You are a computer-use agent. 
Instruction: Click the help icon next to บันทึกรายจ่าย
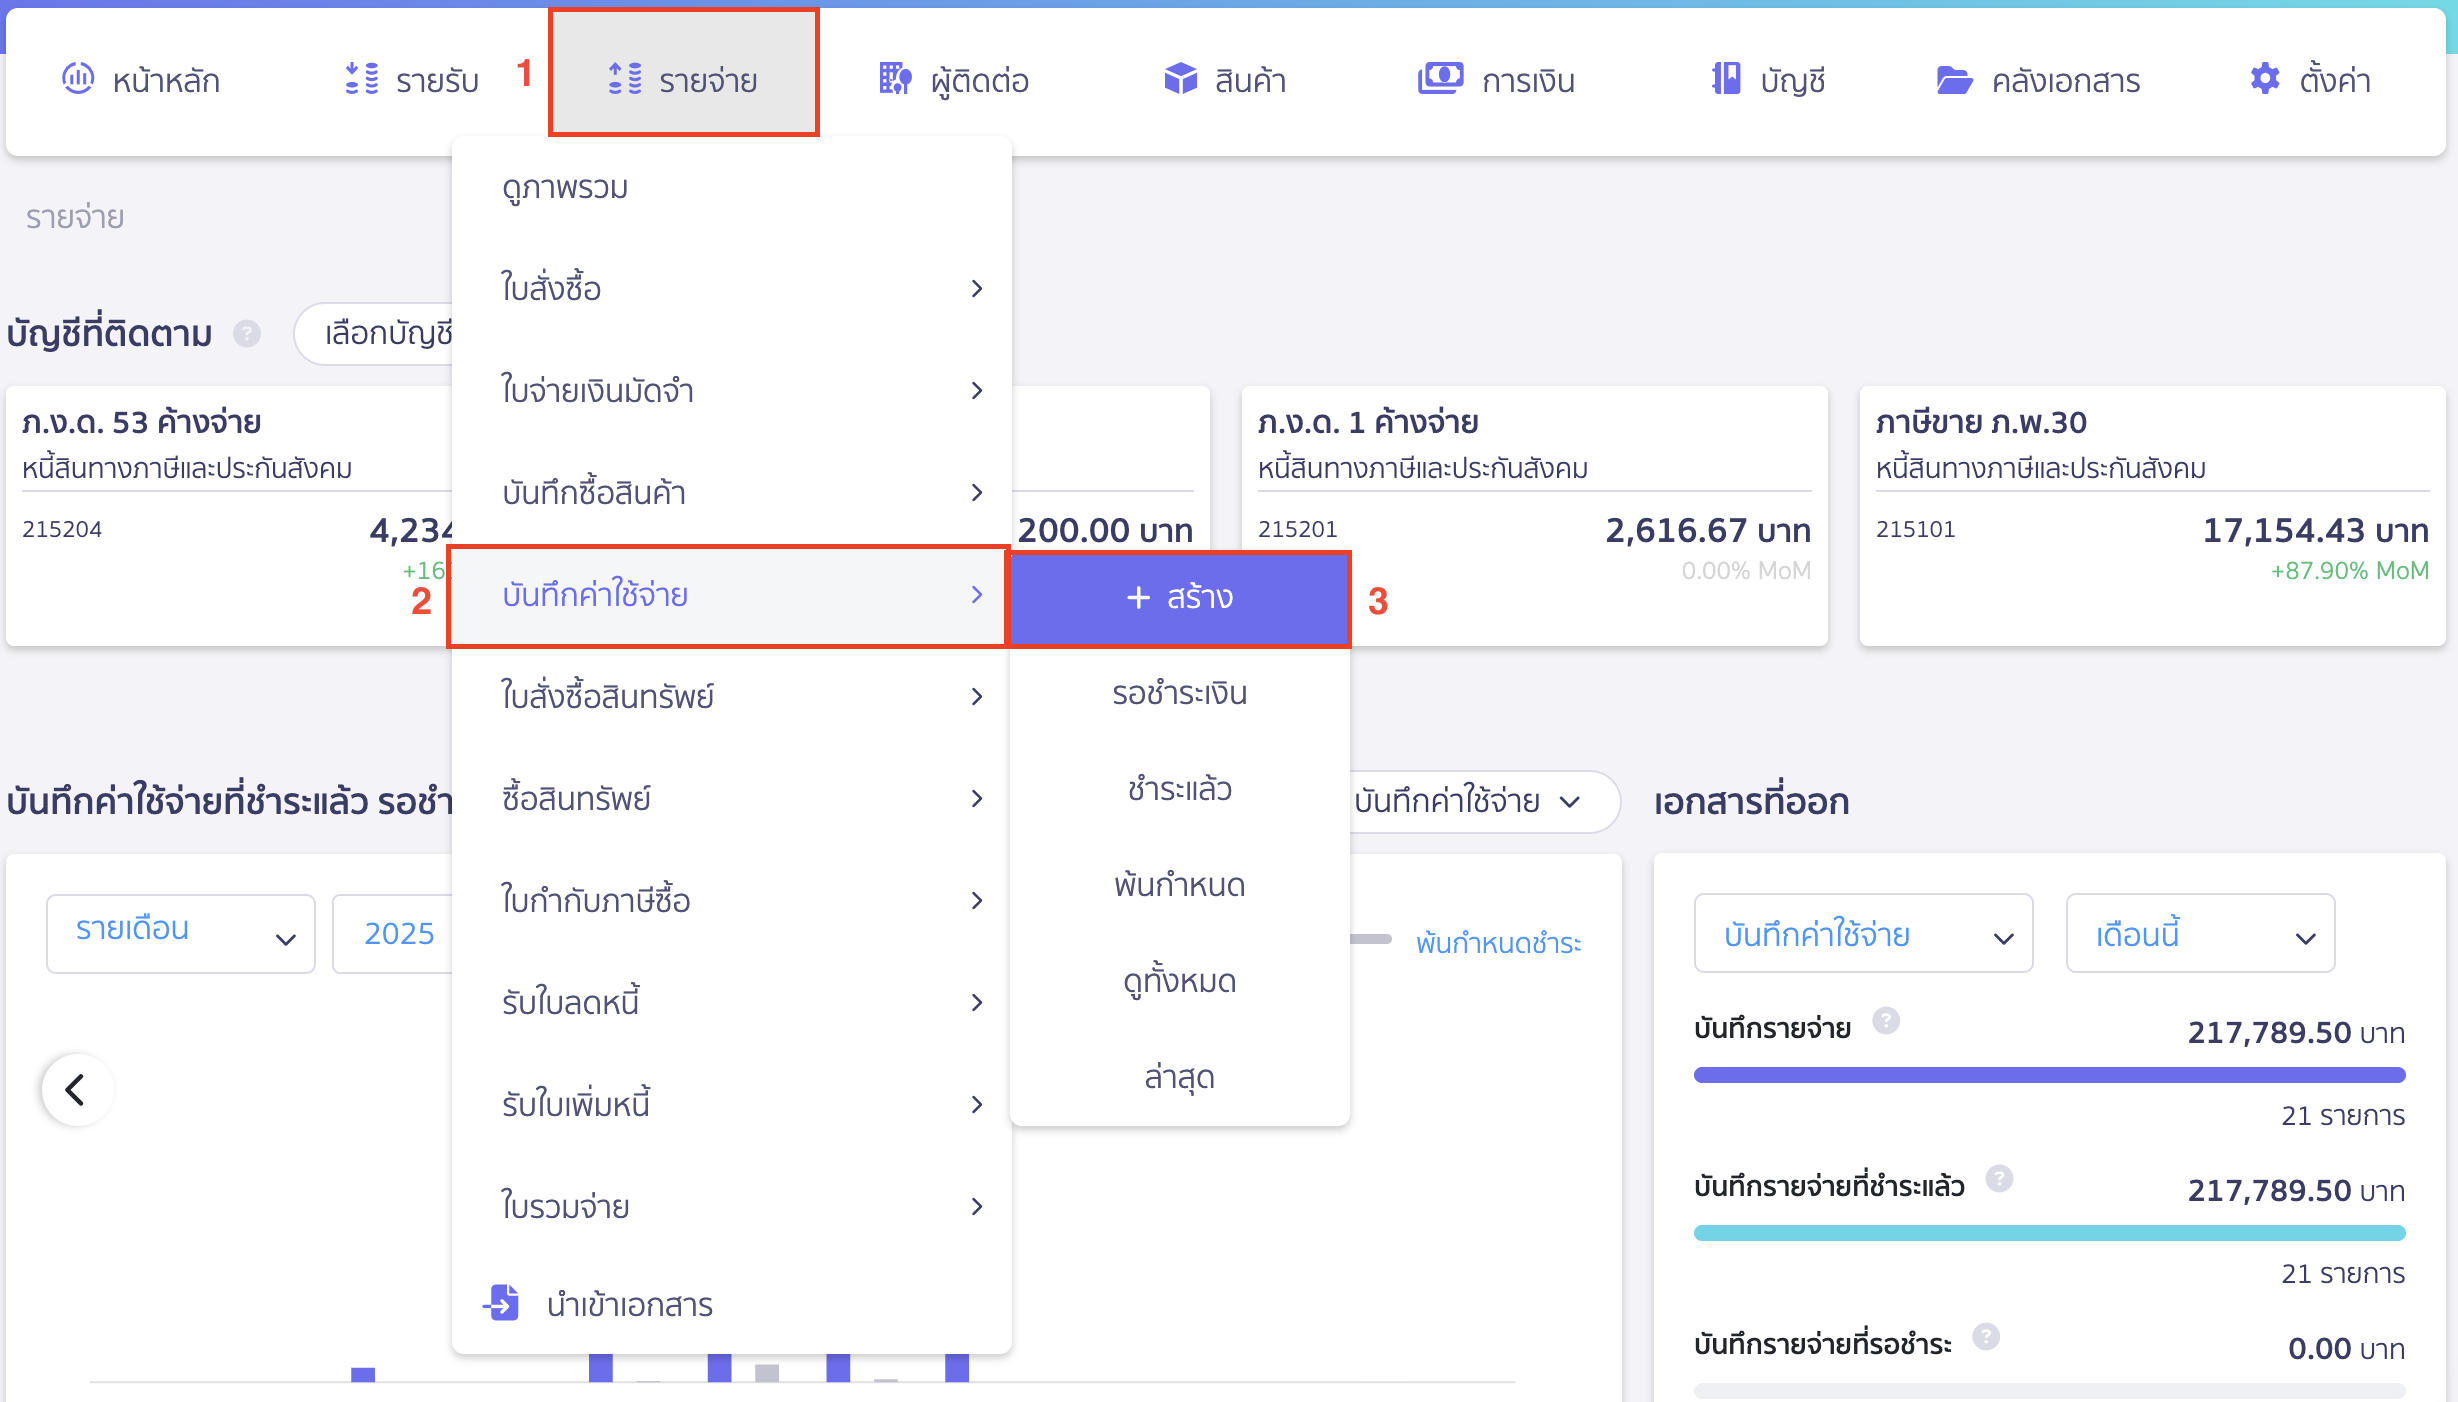point(1886,1020)
